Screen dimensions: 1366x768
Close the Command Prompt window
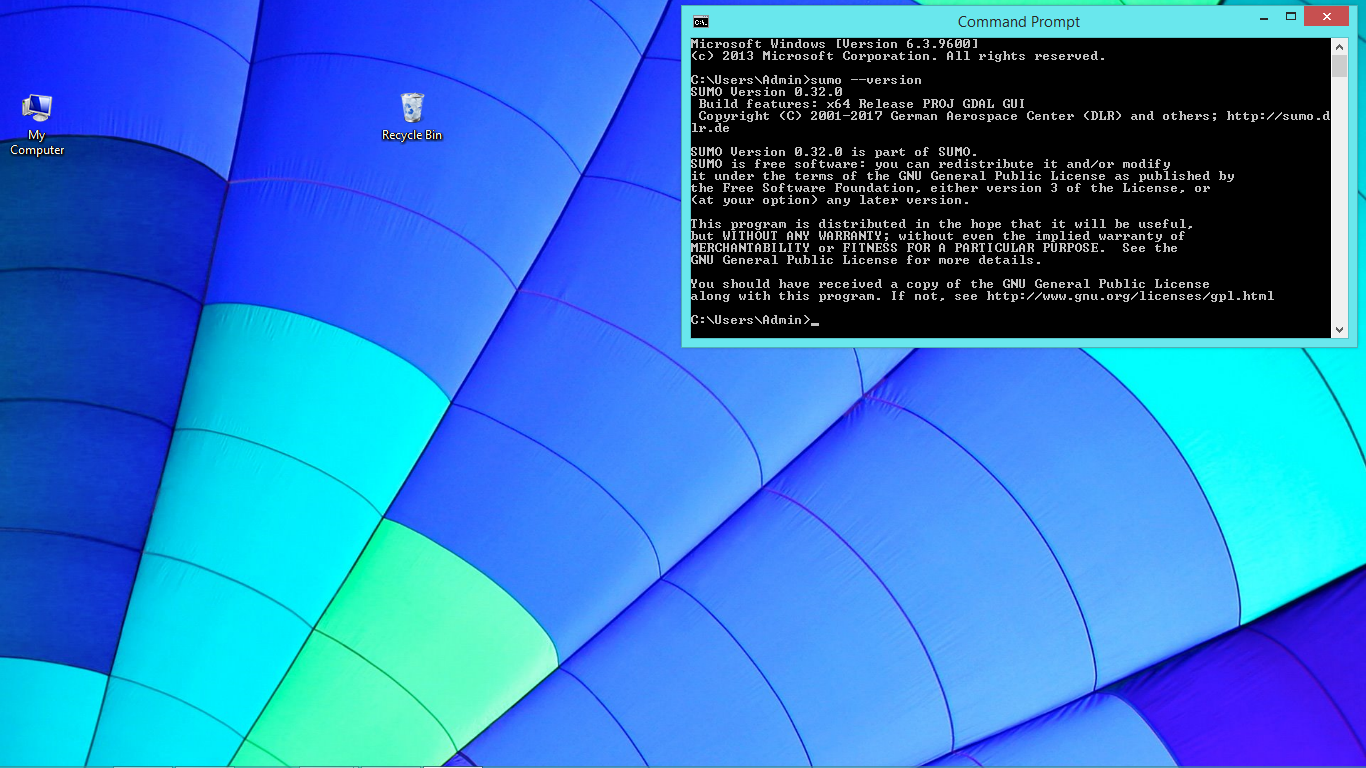click(1328, 16)
